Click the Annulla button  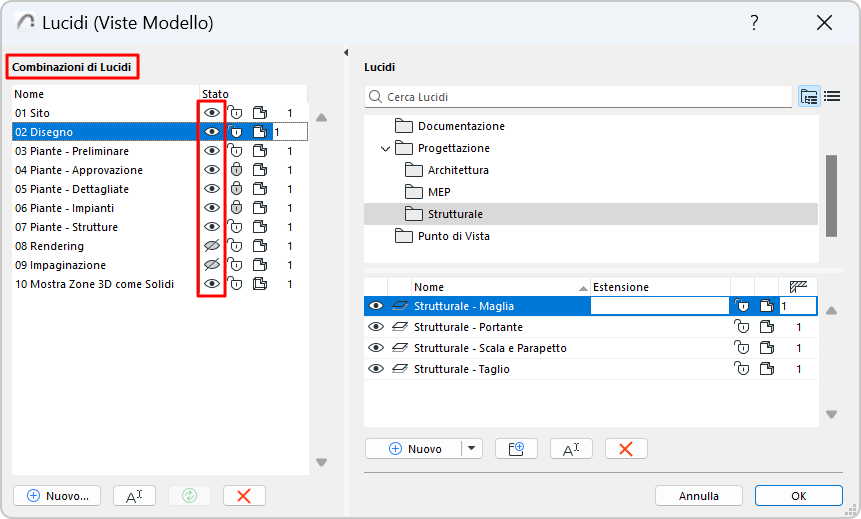pyautogui.click(x=699, y=496)
